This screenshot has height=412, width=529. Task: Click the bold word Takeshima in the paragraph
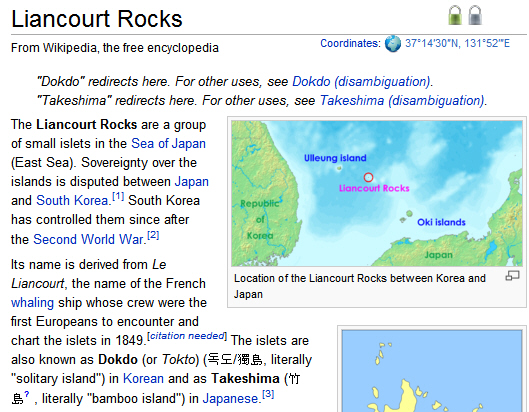click(x=245, y=379)
